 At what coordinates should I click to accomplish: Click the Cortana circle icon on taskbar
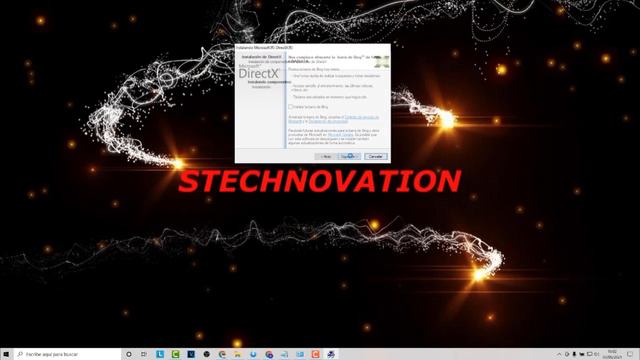tap(129, 354)
